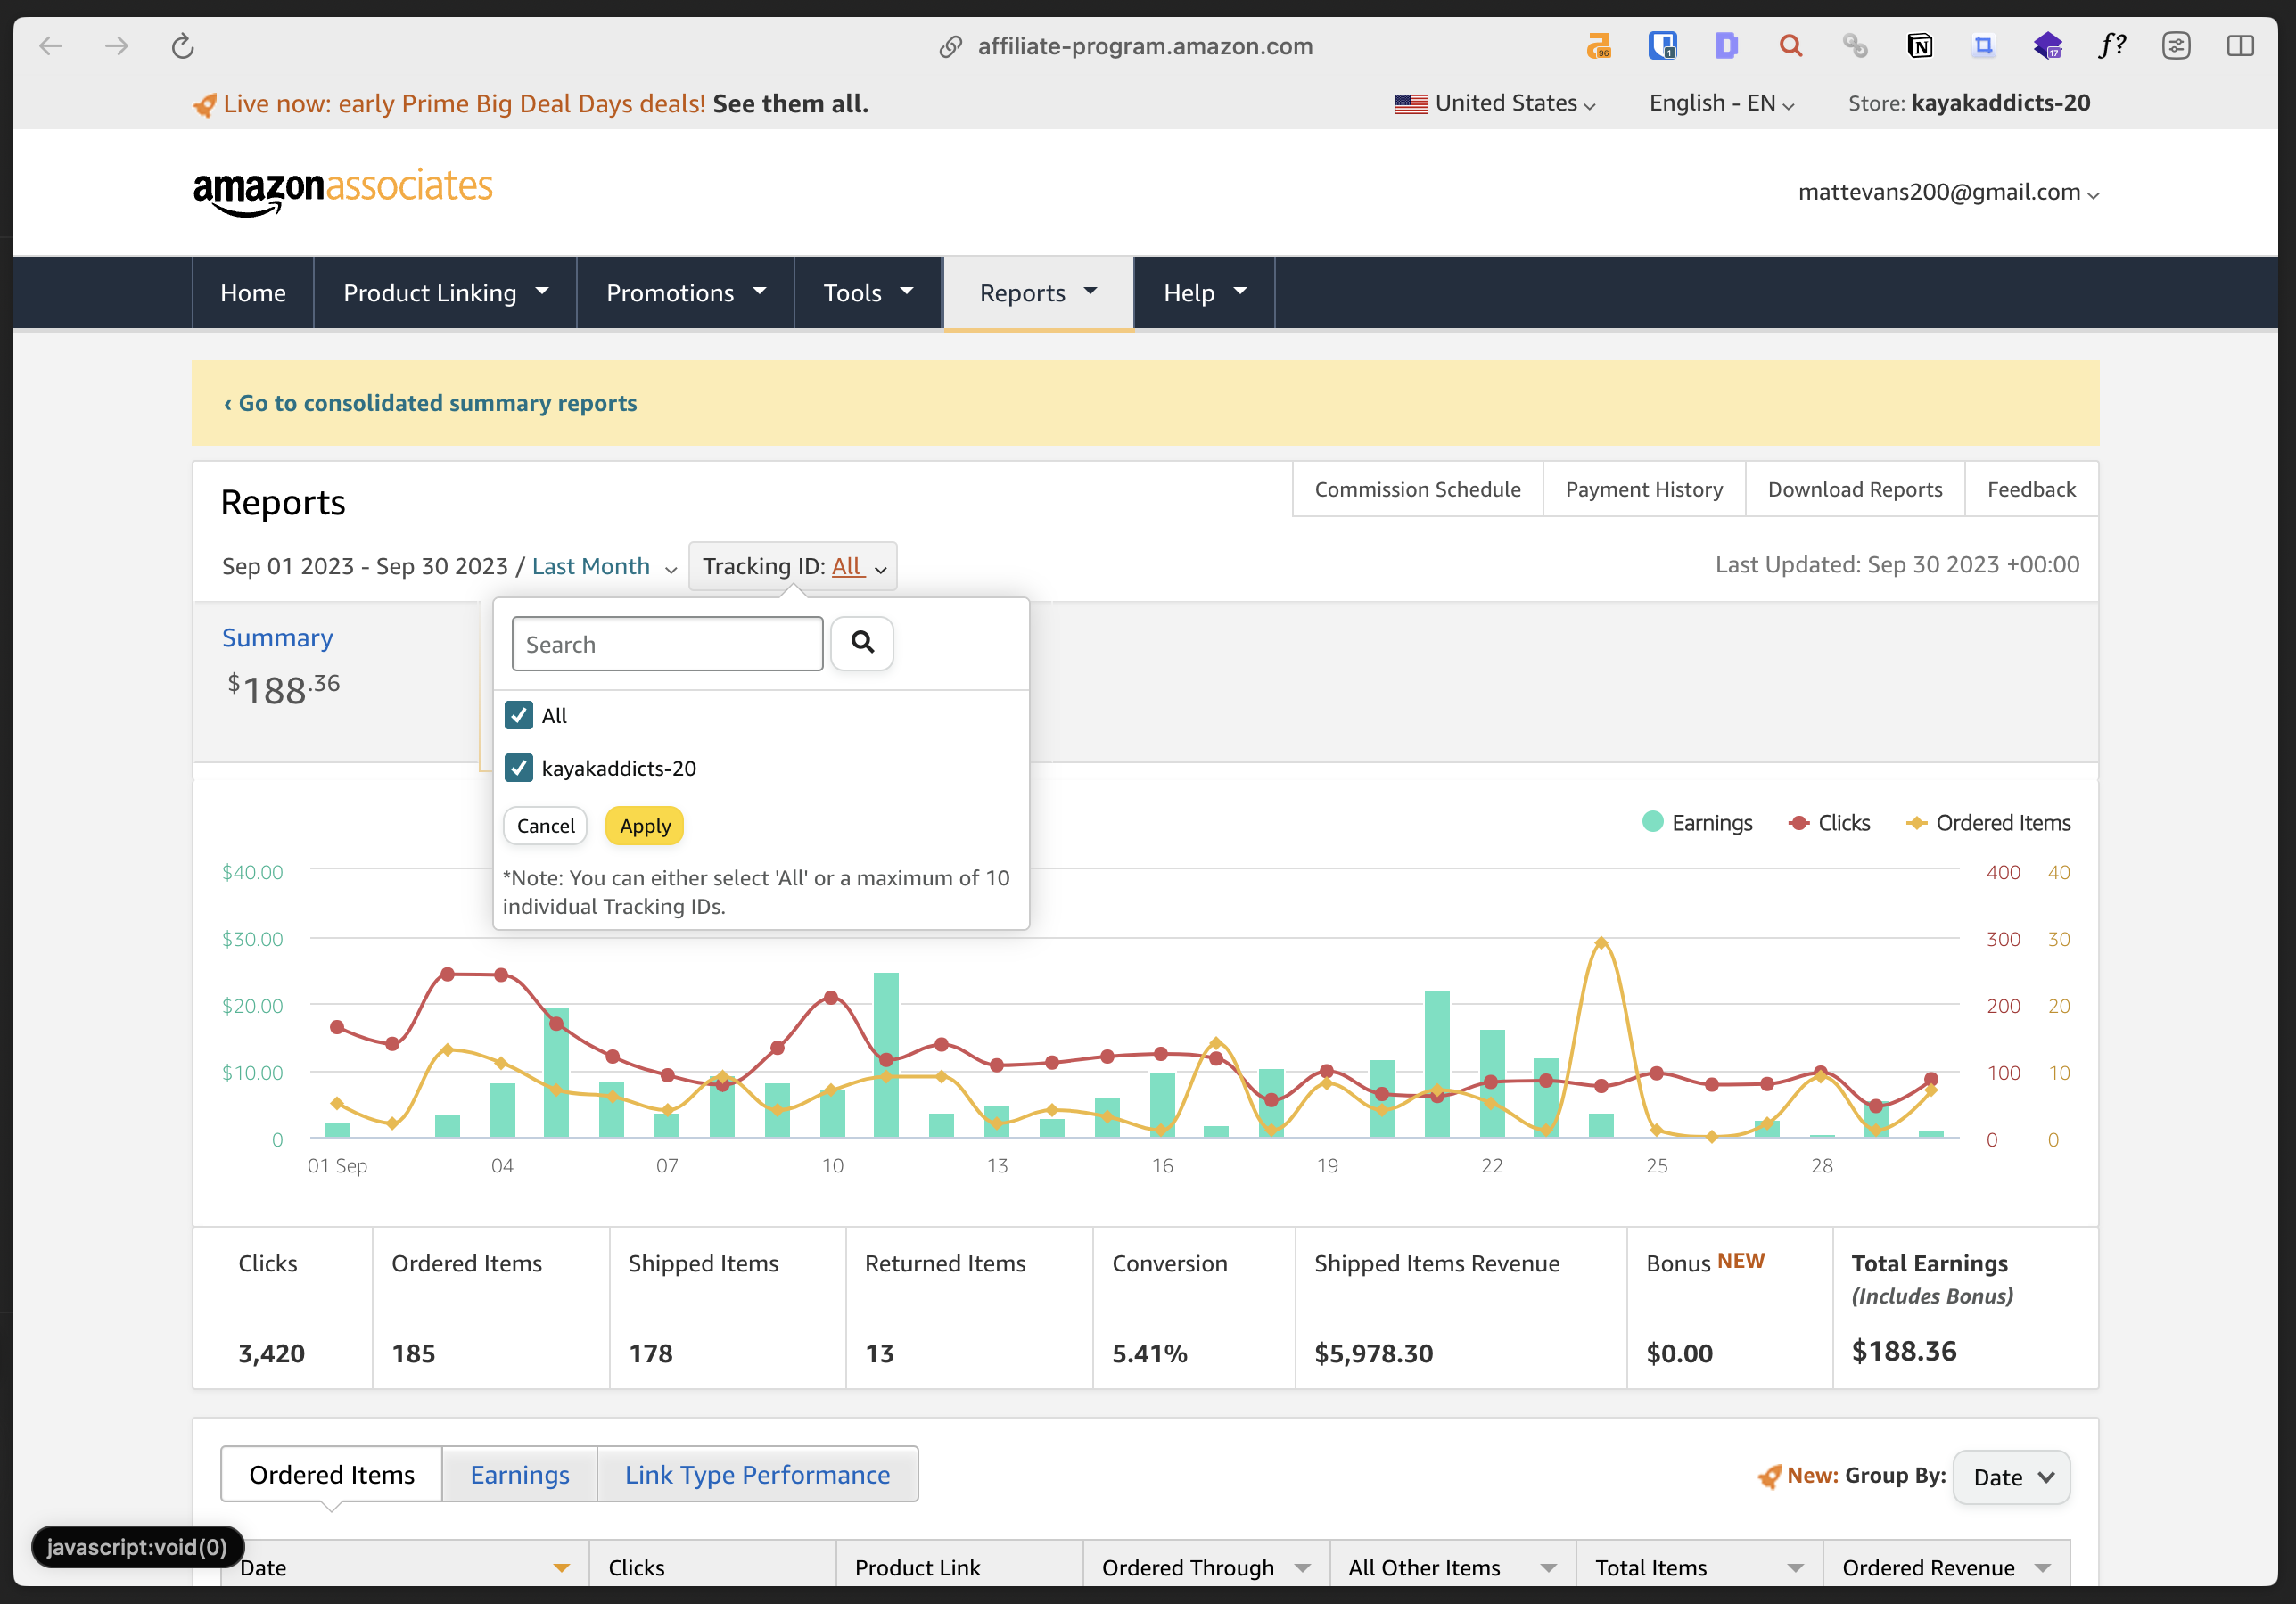The image size is (2296, 1604).
Task: Click the 'See them all.' deals link
Action: point(790,104)
